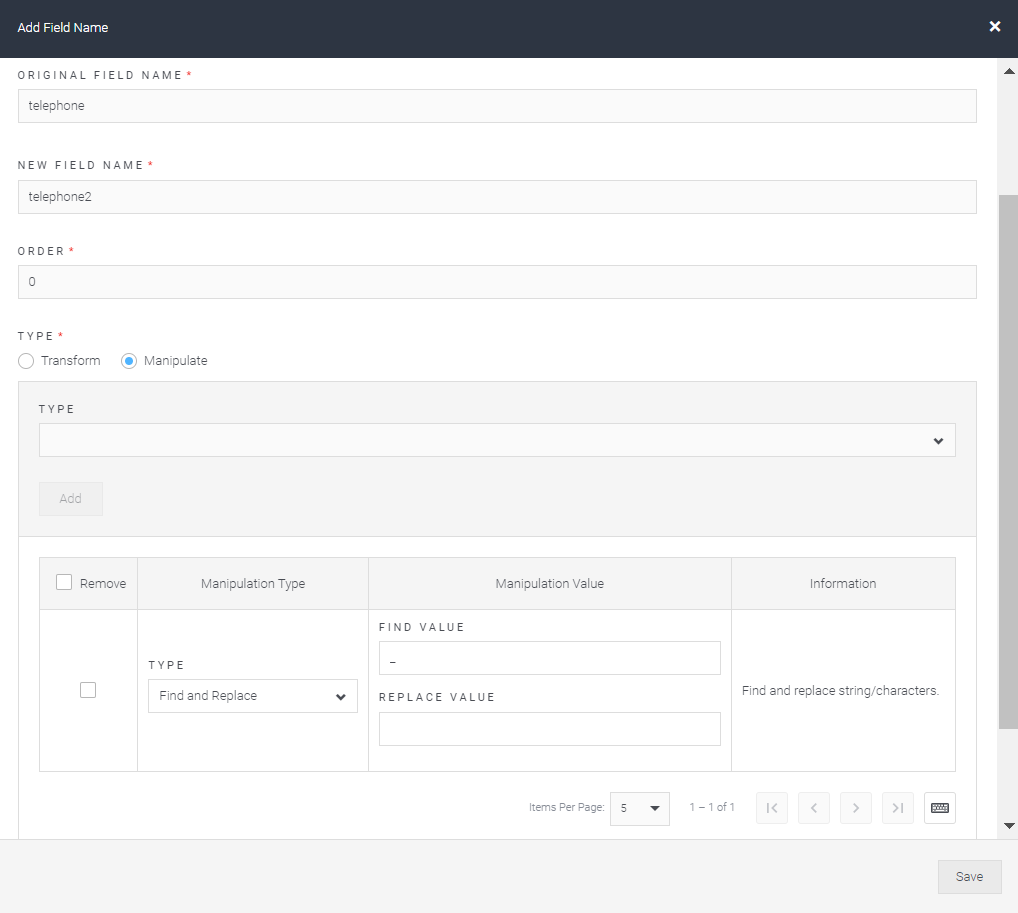Select the Manipulate radio button
Image resolution: width=1018 pixels, height=913 pixels.
coord(129,361)
